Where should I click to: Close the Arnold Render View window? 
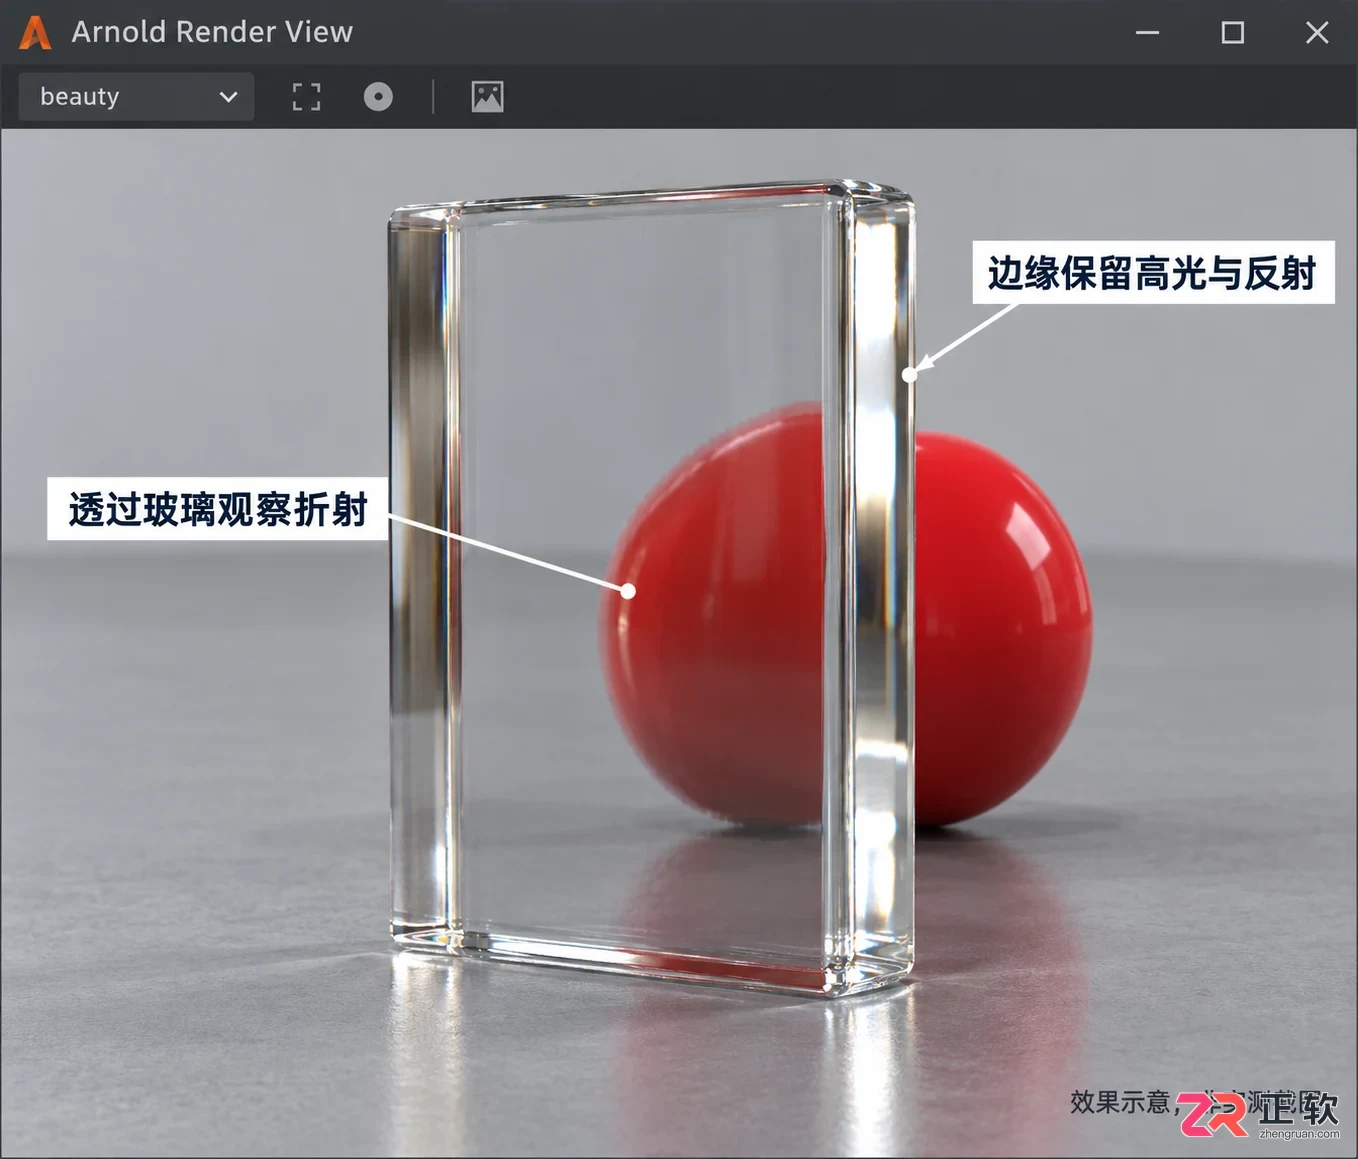[1317, 33]
